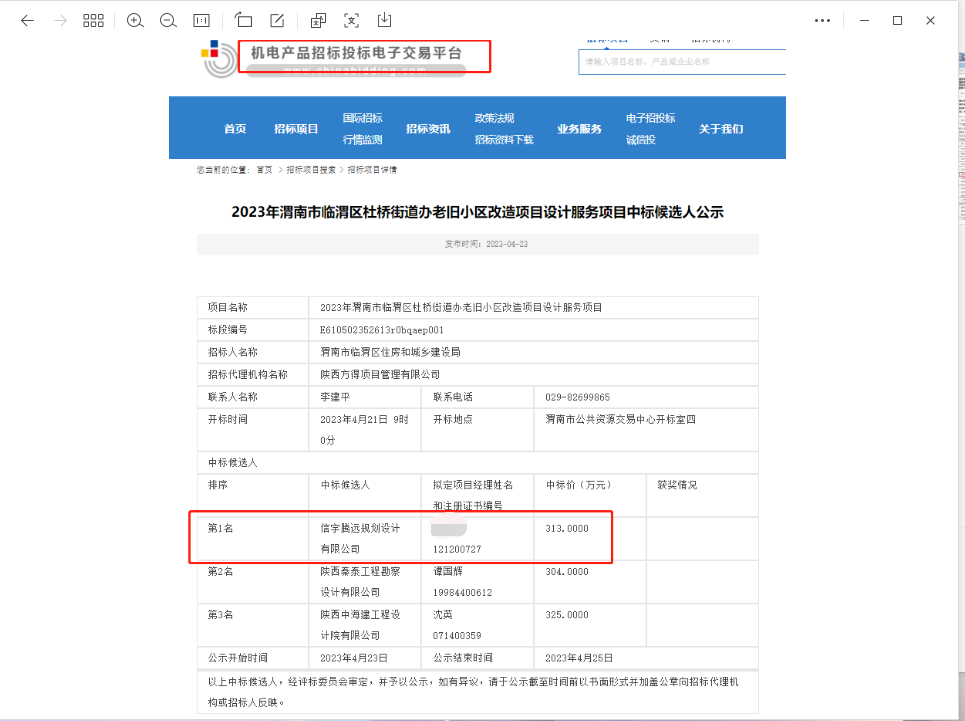Select the 首页 navigation menu item

click(x=235, y=128)
